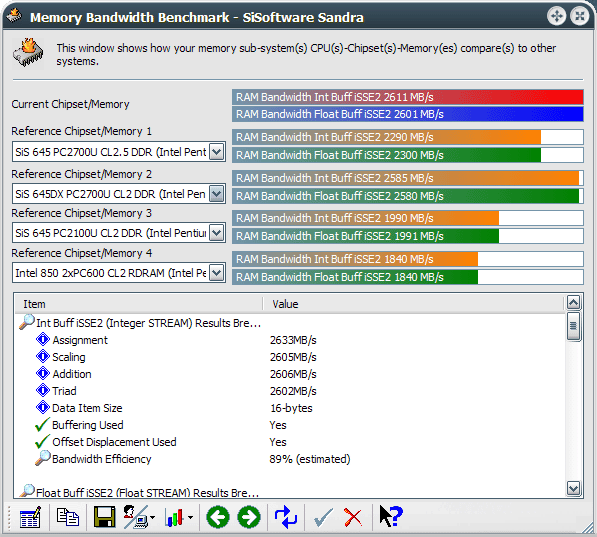The image size is (597, 537).
Task: Click the Item column header
Action: pyautogui.click(x=139, y=304)
